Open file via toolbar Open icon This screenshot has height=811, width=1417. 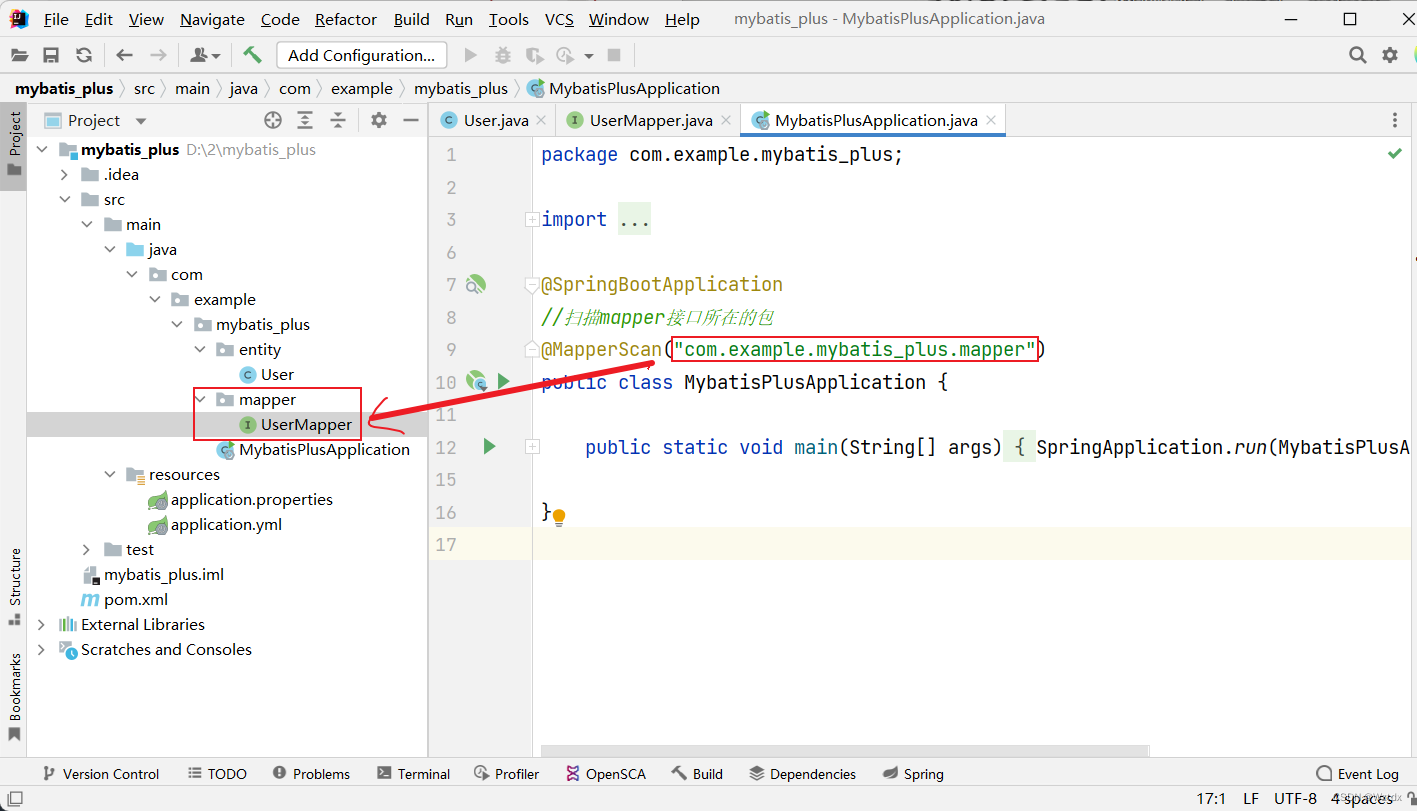[x=19, y=55]
